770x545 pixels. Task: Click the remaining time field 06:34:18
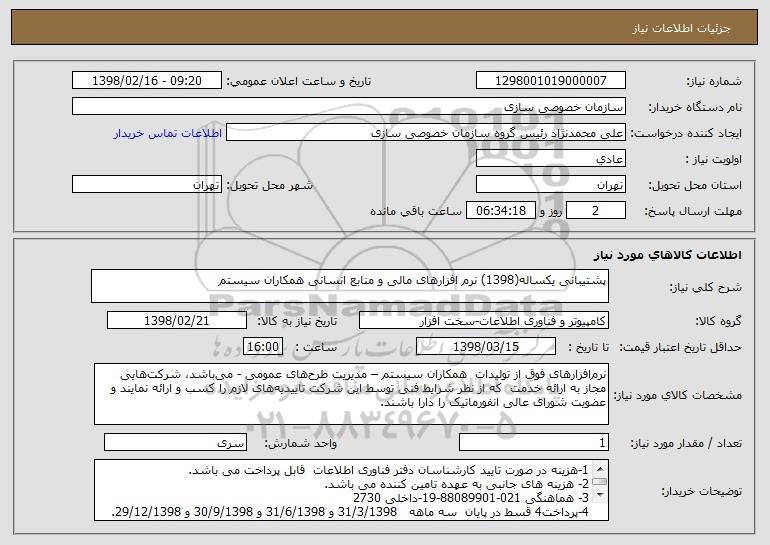[x=500, y=211]
